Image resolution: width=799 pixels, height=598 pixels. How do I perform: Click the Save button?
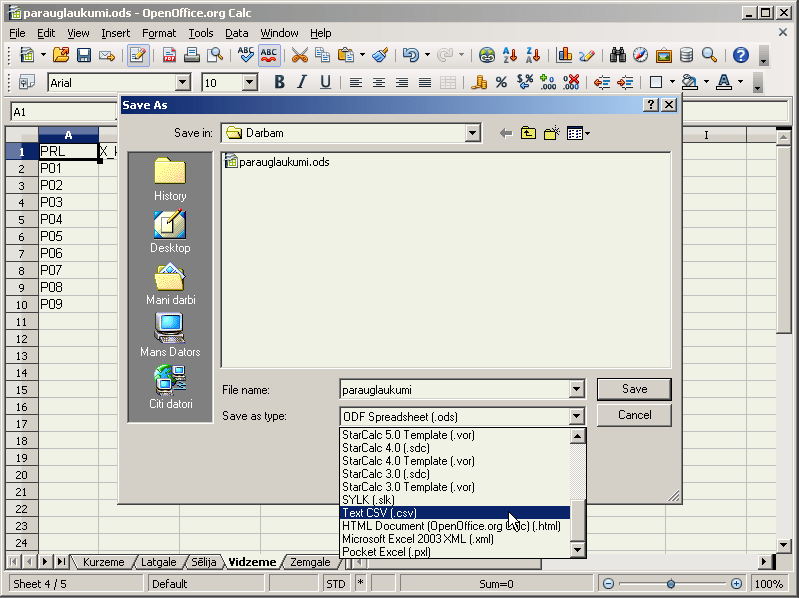tap(634, 389)
